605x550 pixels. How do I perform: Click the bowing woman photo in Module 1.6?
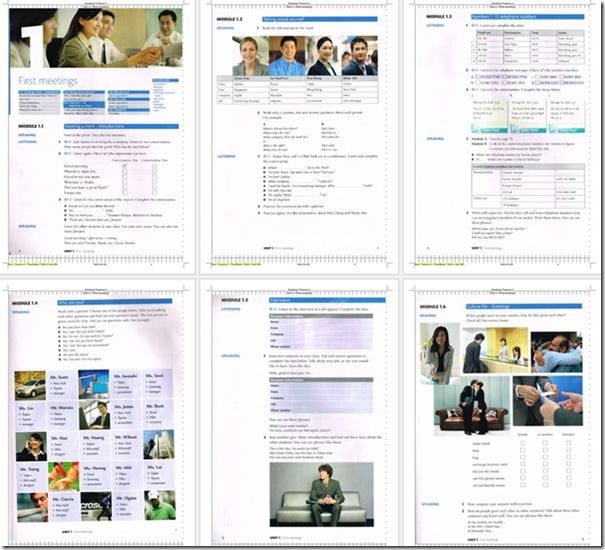click(440, 354)
